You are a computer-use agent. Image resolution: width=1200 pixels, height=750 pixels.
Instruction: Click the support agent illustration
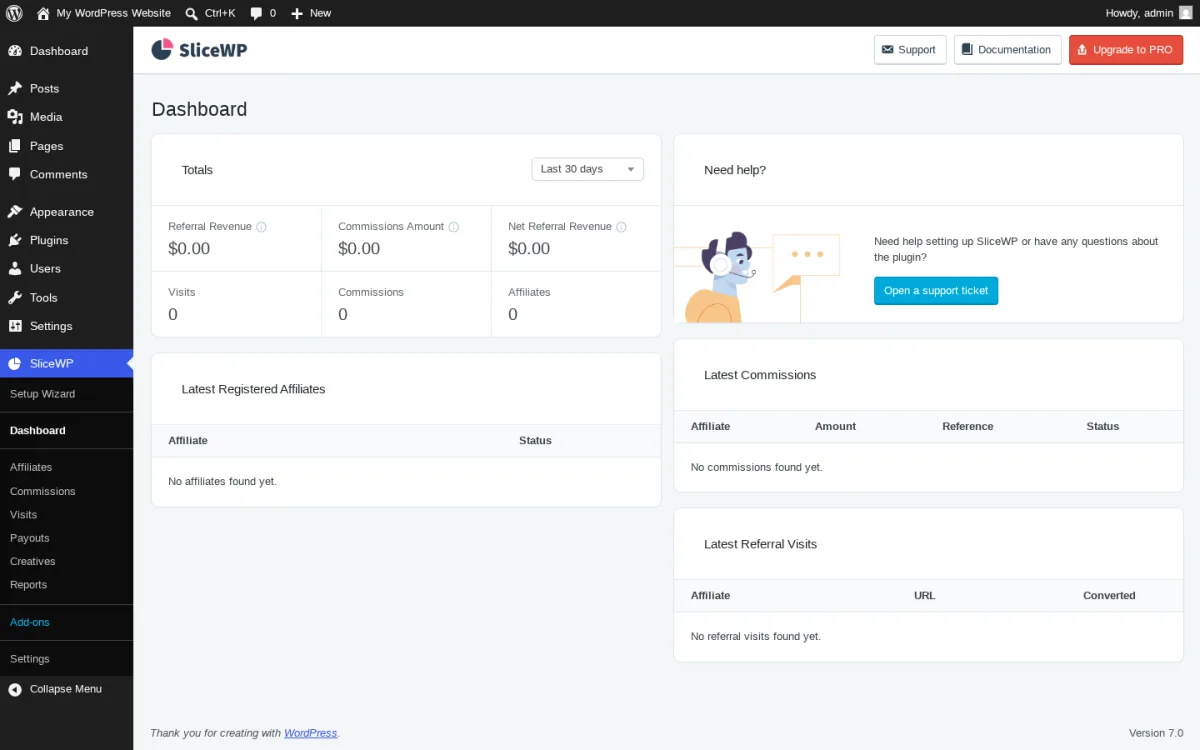[x=757, y=276]
